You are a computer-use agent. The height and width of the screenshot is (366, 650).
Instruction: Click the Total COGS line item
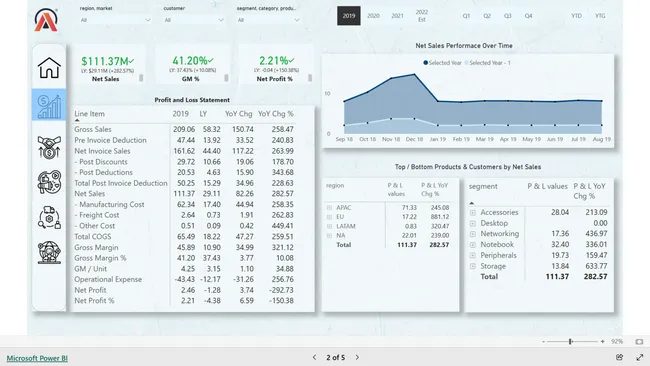93,237
